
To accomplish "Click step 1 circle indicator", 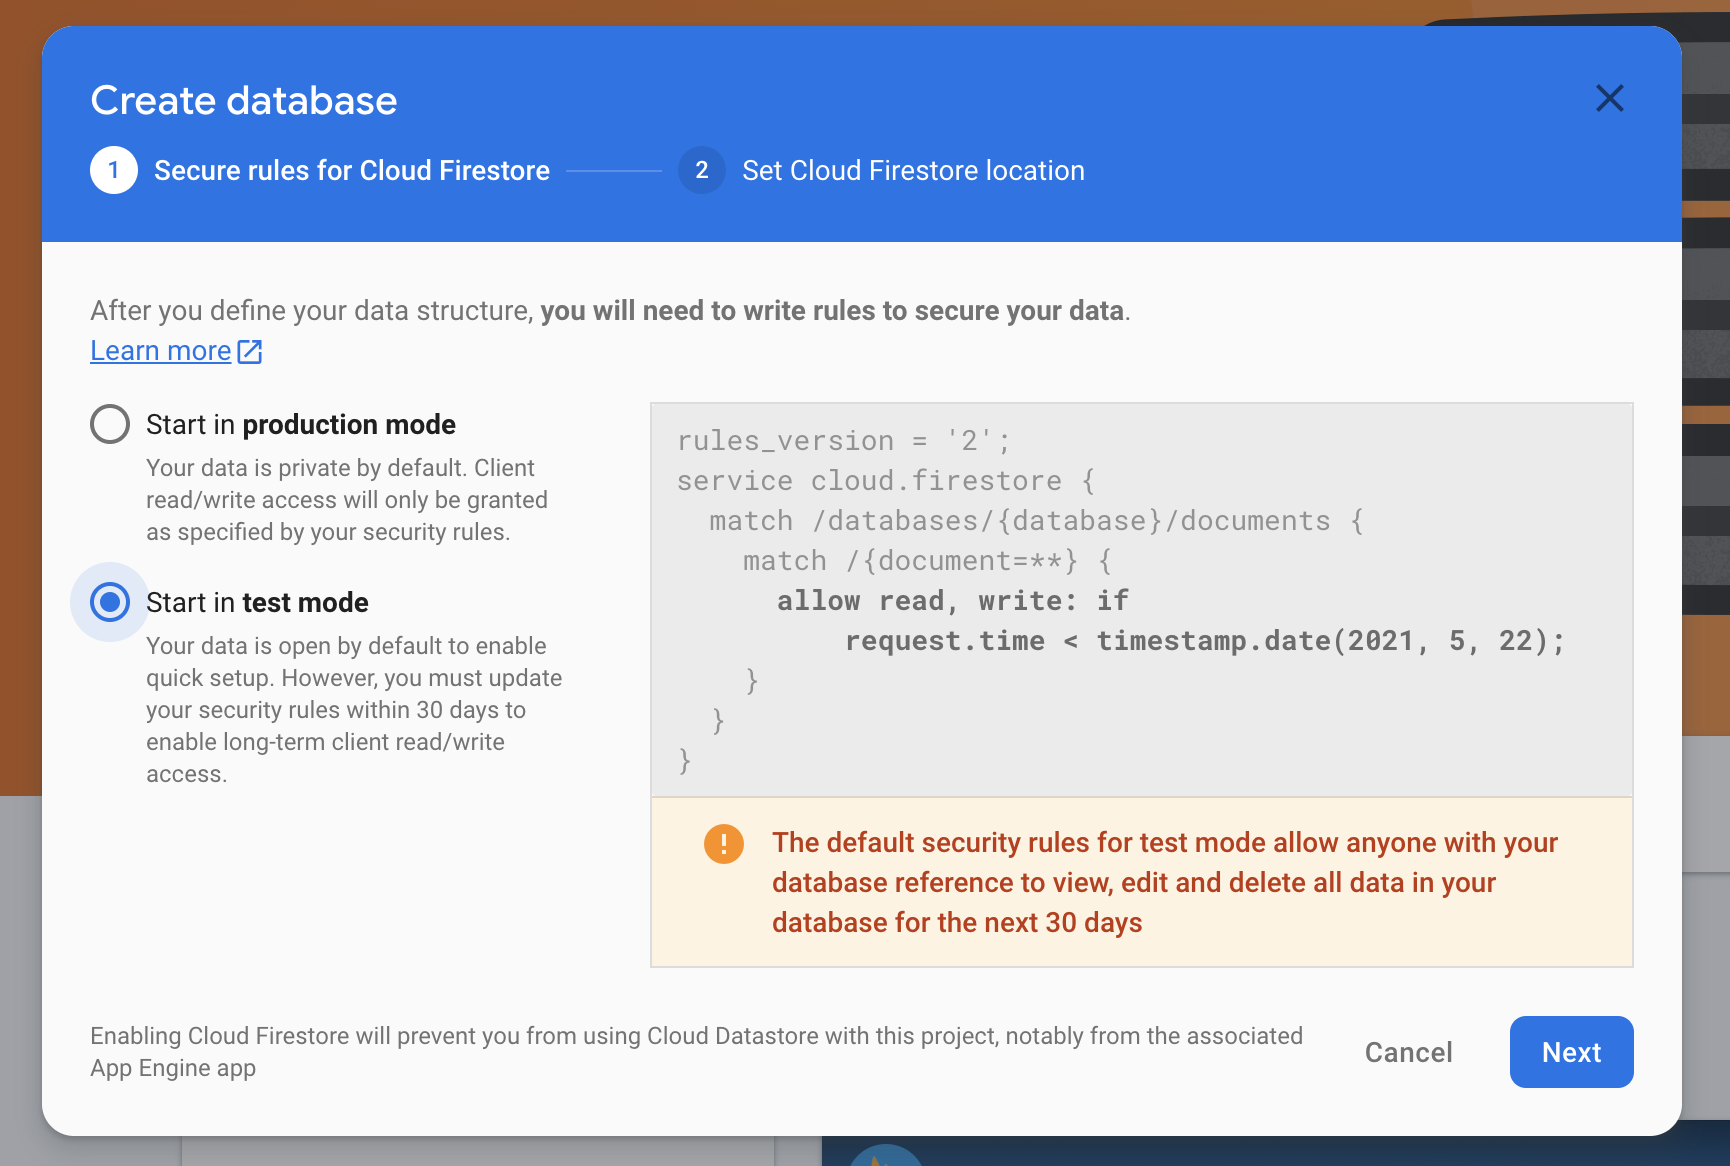I will (114, 170).
